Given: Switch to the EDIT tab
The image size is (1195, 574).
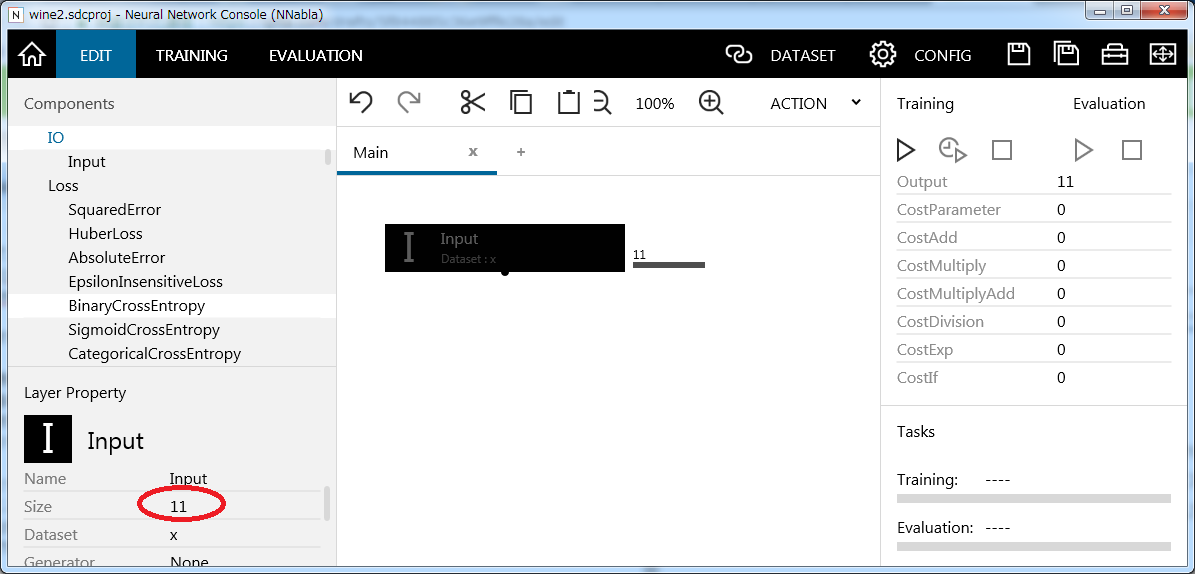Looking at the screenshot, I should (95, 55).
